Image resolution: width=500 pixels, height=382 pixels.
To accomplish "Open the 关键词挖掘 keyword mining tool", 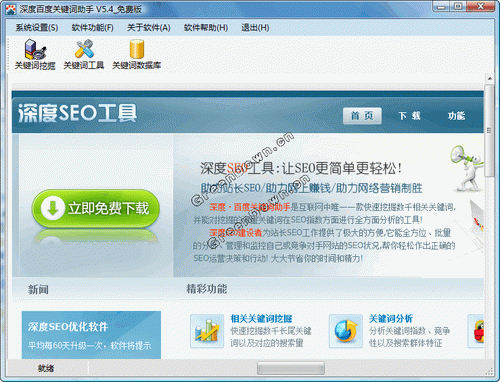I will coord(35,55).
